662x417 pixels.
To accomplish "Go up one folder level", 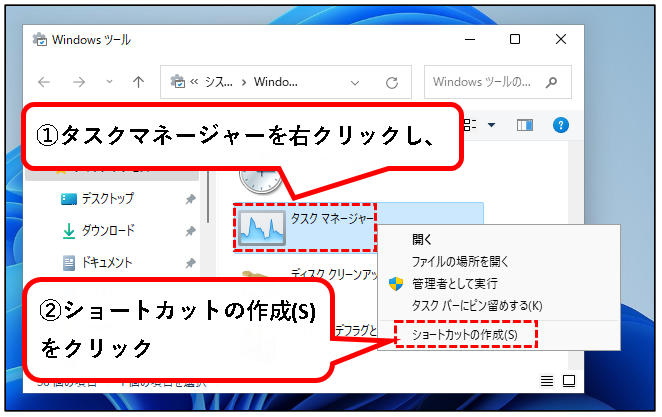I will click(x=138, y=82).
